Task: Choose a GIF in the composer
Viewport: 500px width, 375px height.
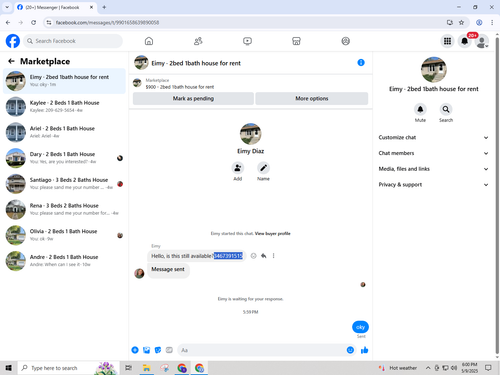Action: click(169, 350)
